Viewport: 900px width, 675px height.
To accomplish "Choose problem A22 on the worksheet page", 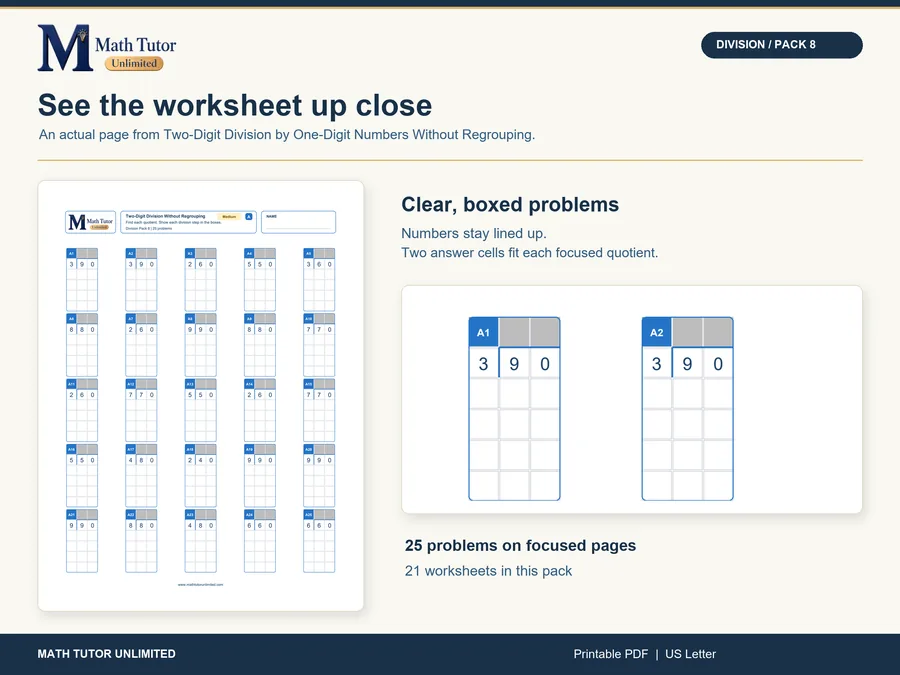I will (x=141, y=541).
